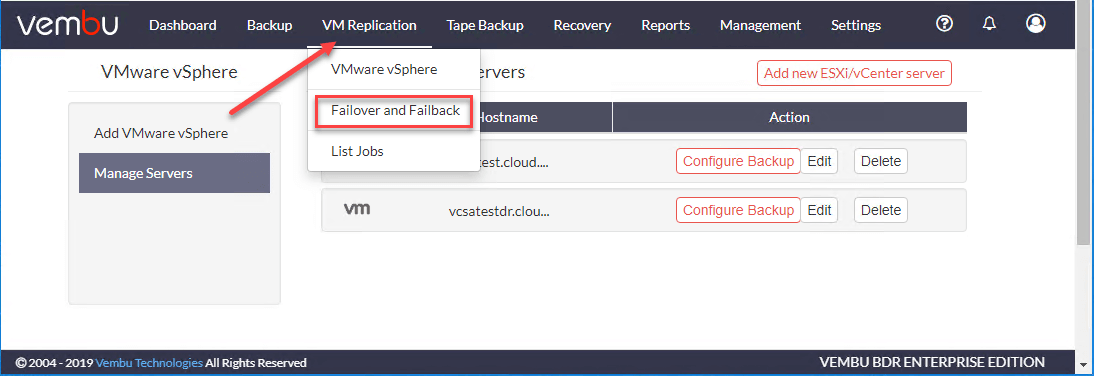1094x376 pixels.
Task: Open the Management menu
Action: 760,25
